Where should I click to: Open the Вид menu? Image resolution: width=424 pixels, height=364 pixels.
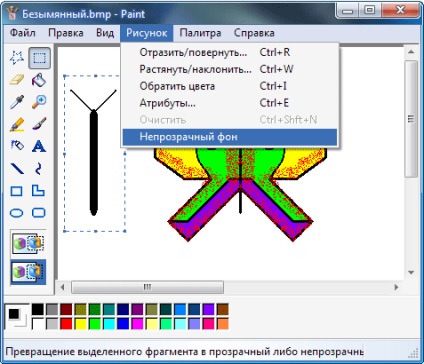pyautogui.click(x=105, y=33)
